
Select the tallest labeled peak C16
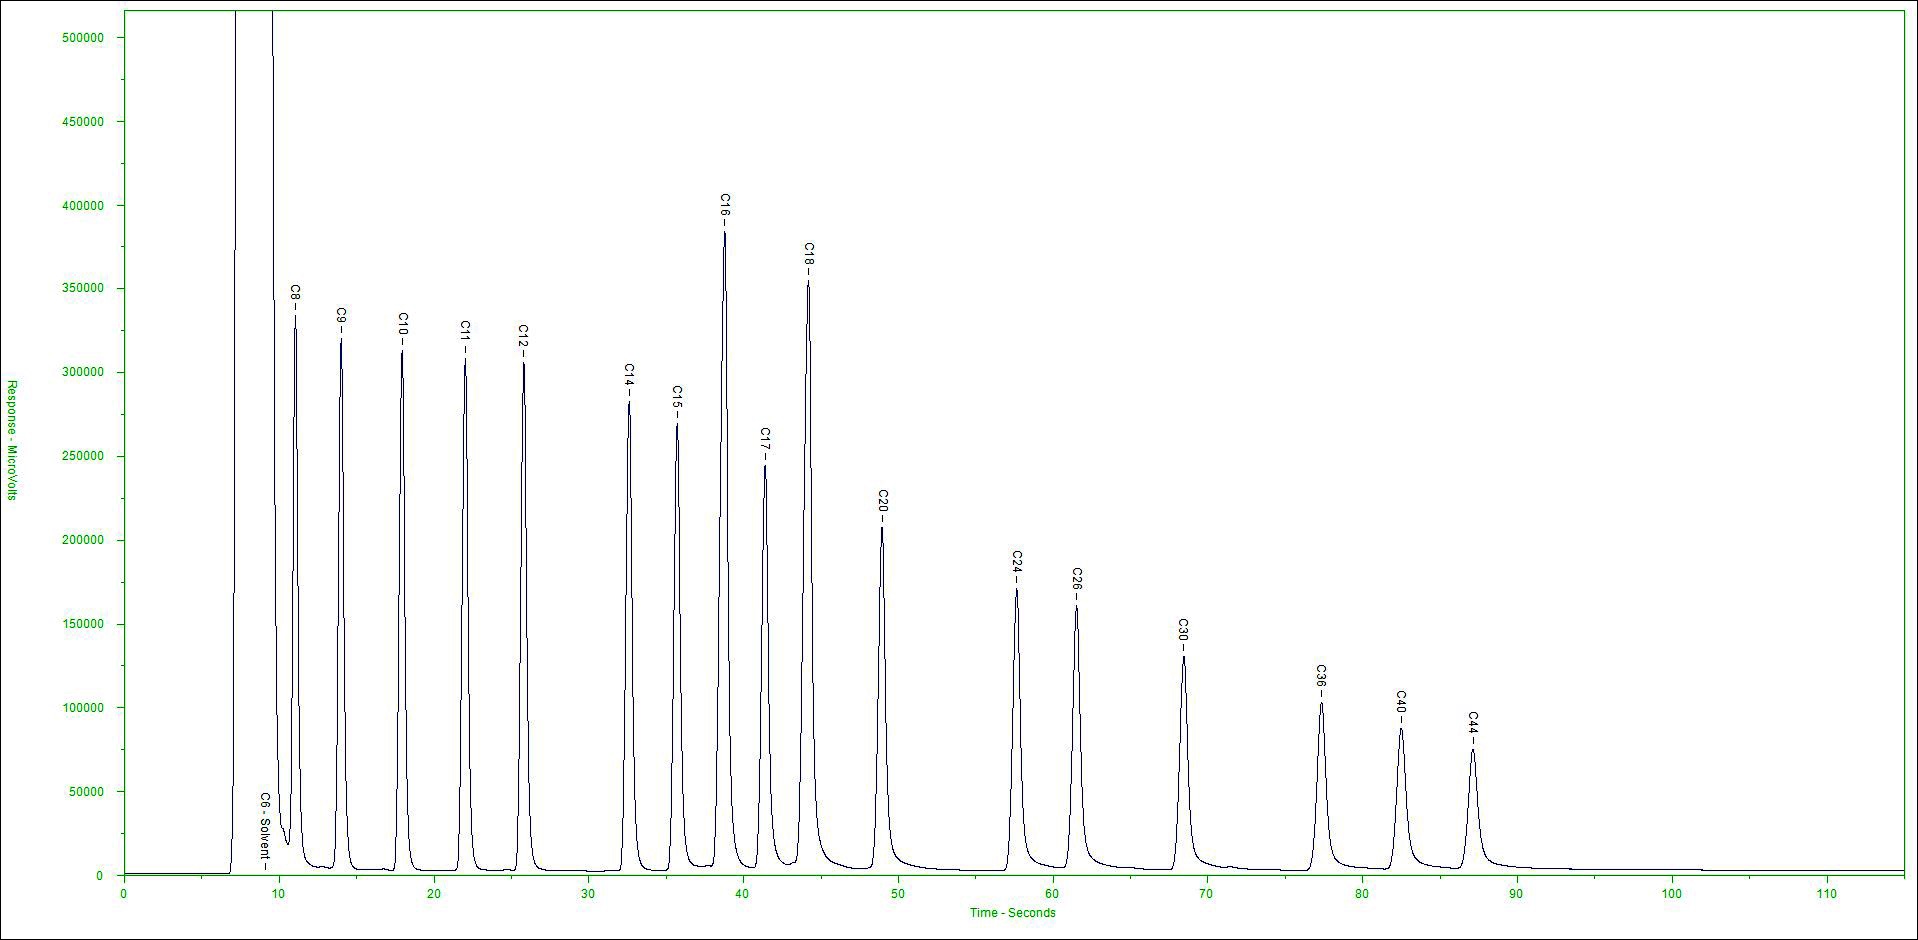725,206
